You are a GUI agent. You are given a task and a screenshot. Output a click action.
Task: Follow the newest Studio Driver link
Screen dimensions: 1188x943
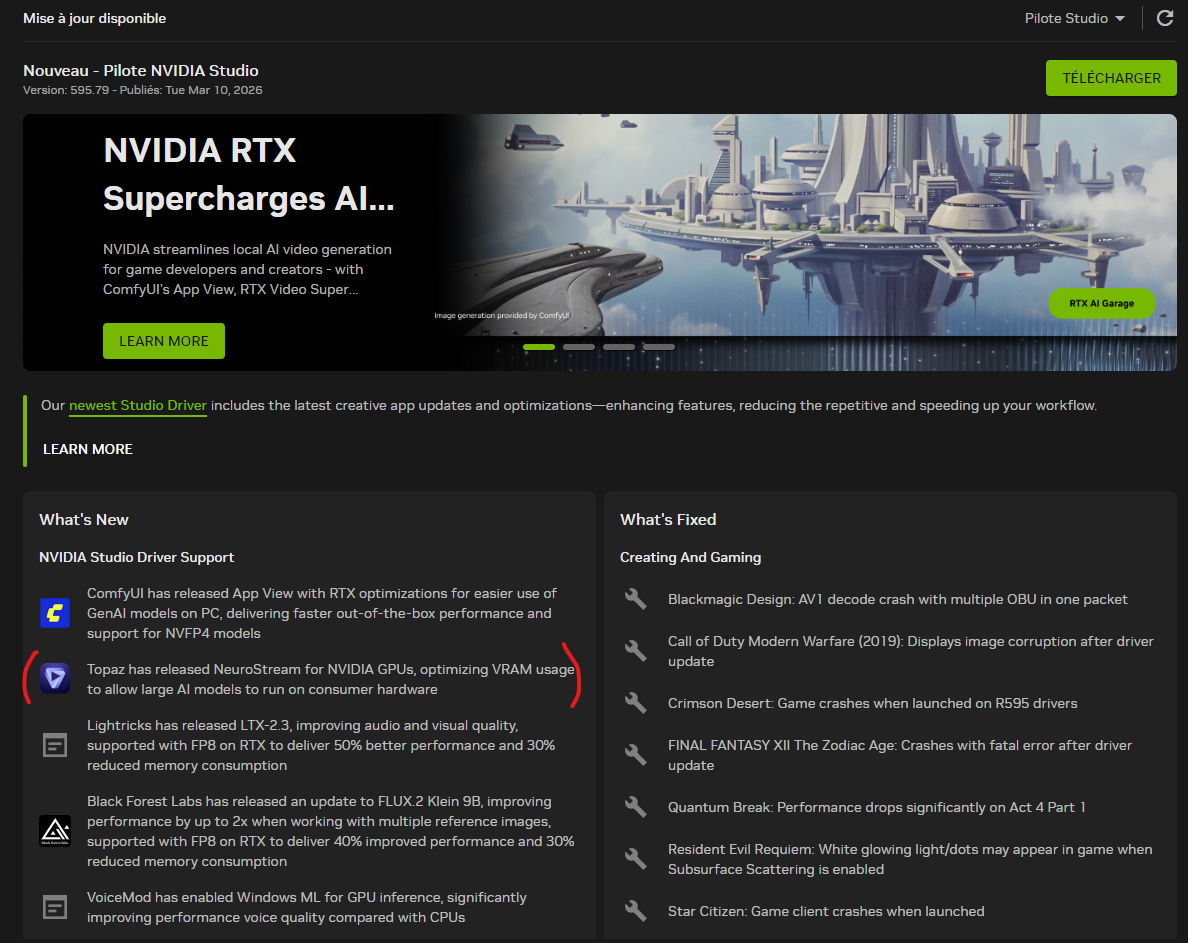click(x=138, y=406)
